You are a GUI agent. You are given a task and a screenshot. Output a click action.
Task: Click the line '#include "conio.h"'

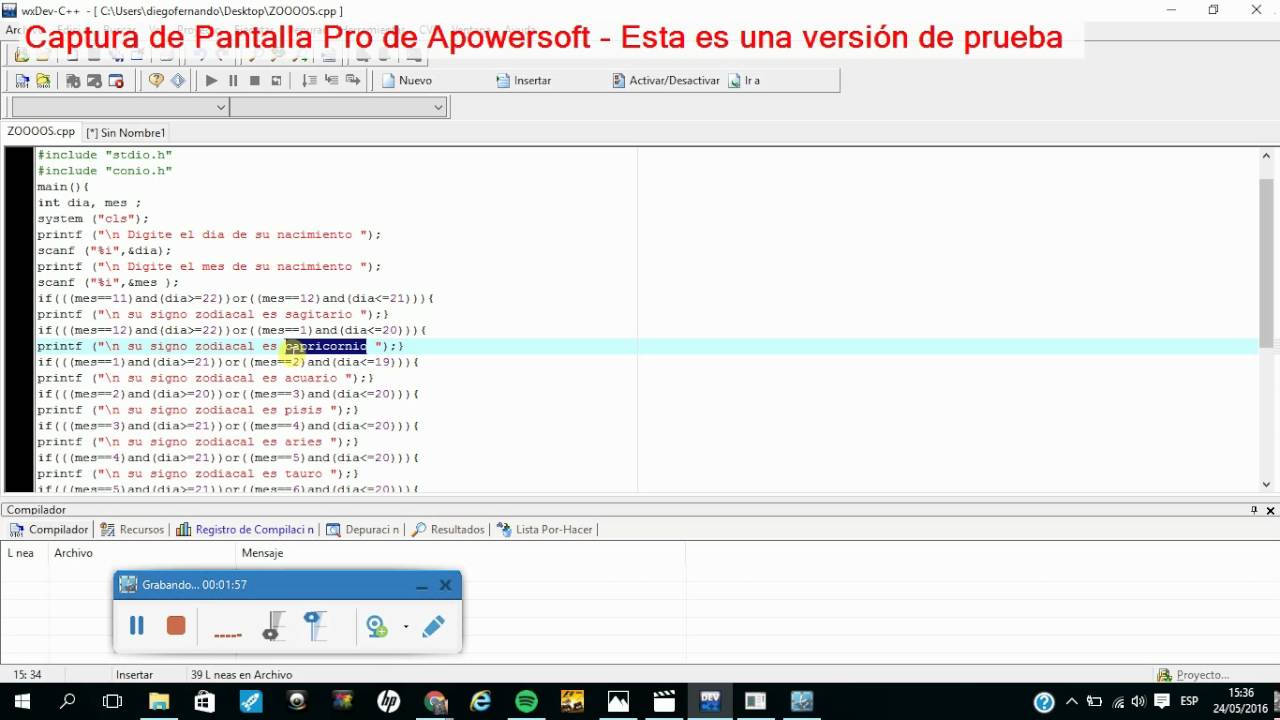[105, 170]
